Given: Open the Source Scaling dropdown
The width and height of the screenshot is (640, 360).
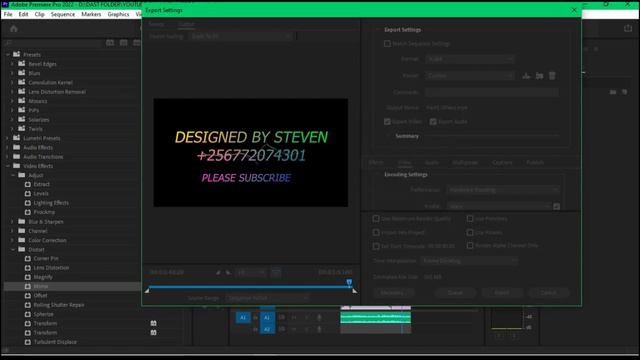Looking at the screenshot, I should 241,36.
